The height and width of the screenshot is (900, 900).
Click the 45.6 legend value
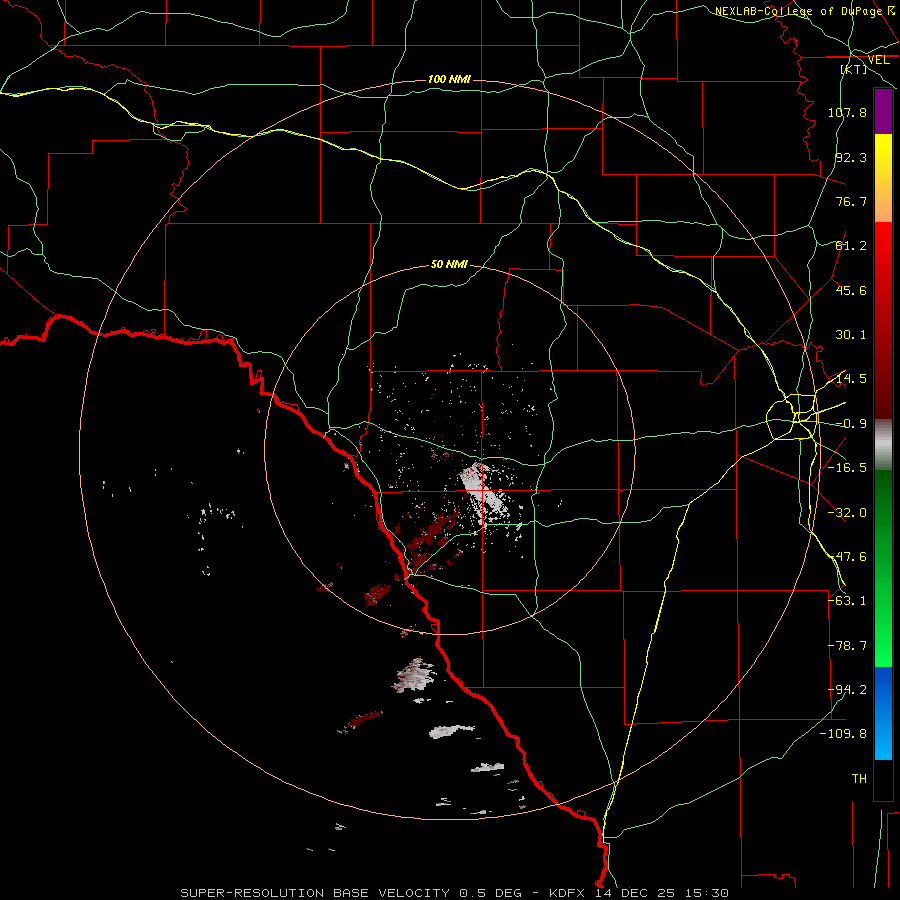tap(851, 290)
